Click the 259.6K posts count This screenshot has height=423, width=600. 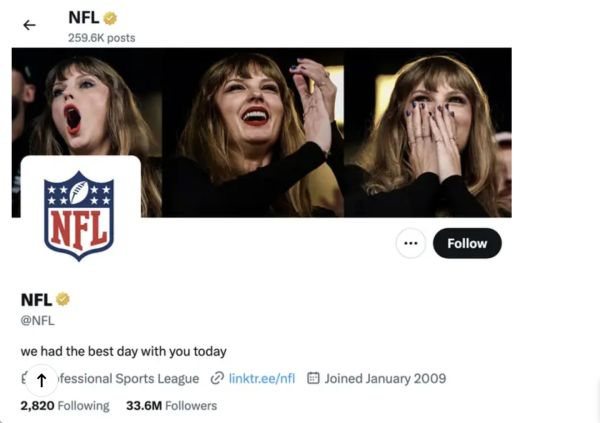pos(102,38)
